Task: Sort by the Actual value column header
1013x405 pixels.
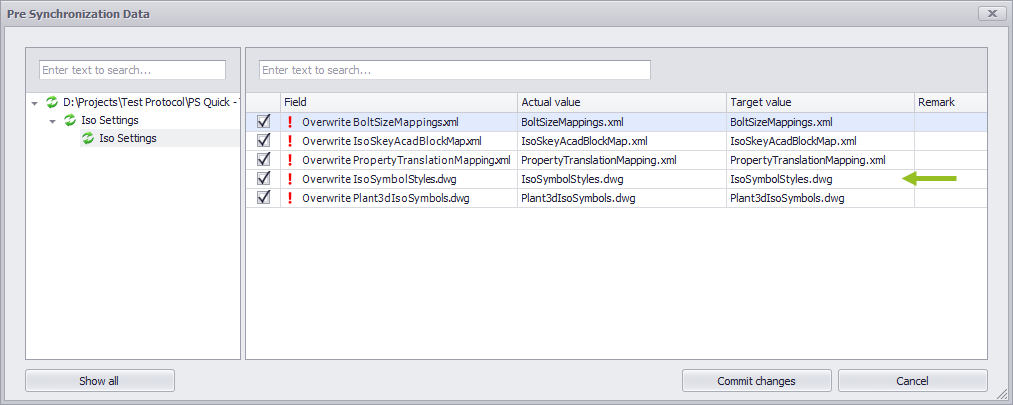Action: (x=621, y=102)
